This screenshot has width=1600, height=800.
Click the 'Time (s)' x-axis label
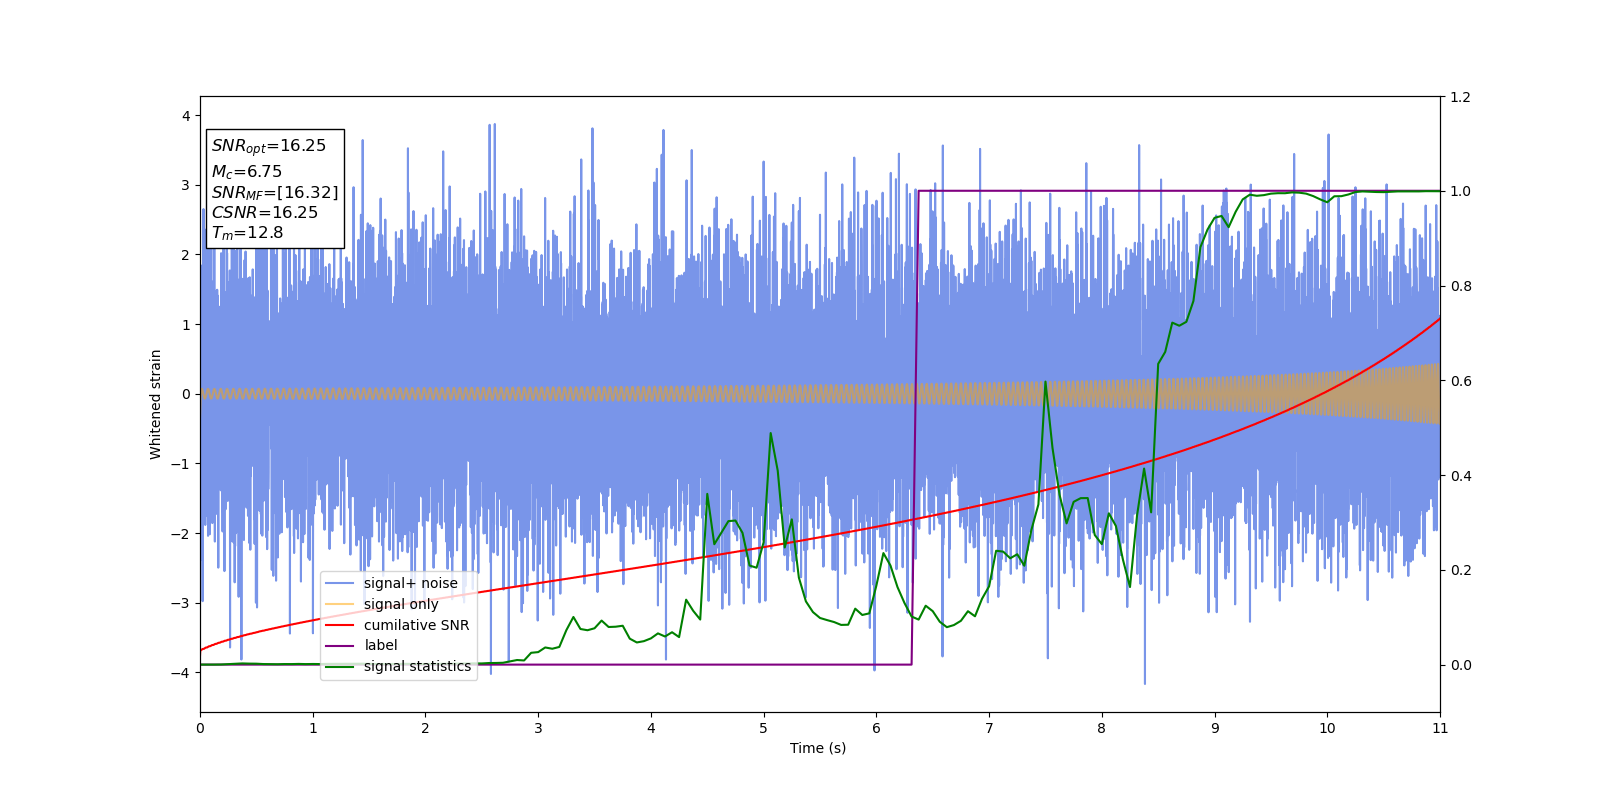pyautogui.click(x=818, y=748)
